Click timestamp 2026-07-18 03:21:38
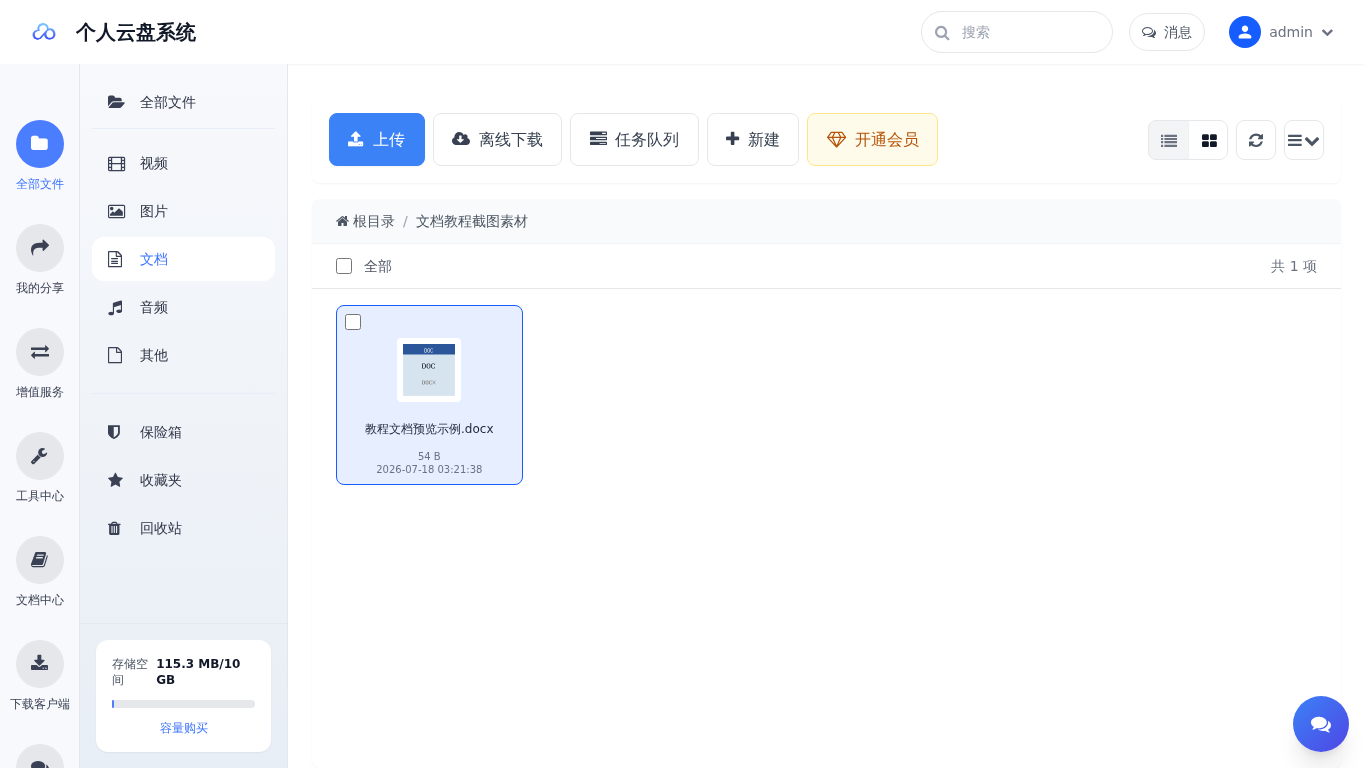 point(429,470)
